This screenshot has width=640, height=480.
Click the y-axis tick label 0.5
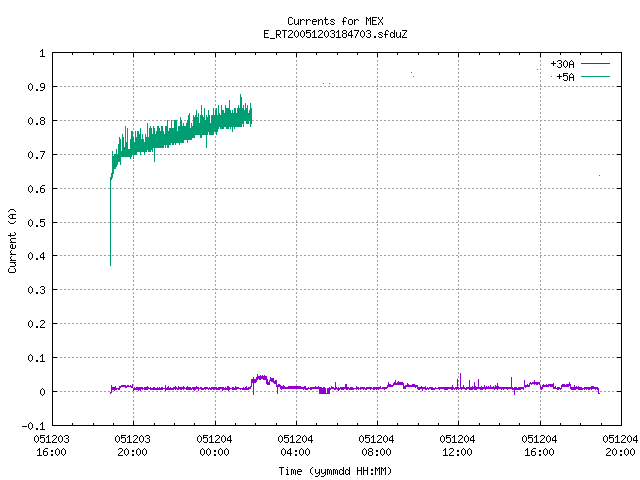point(36,223)
